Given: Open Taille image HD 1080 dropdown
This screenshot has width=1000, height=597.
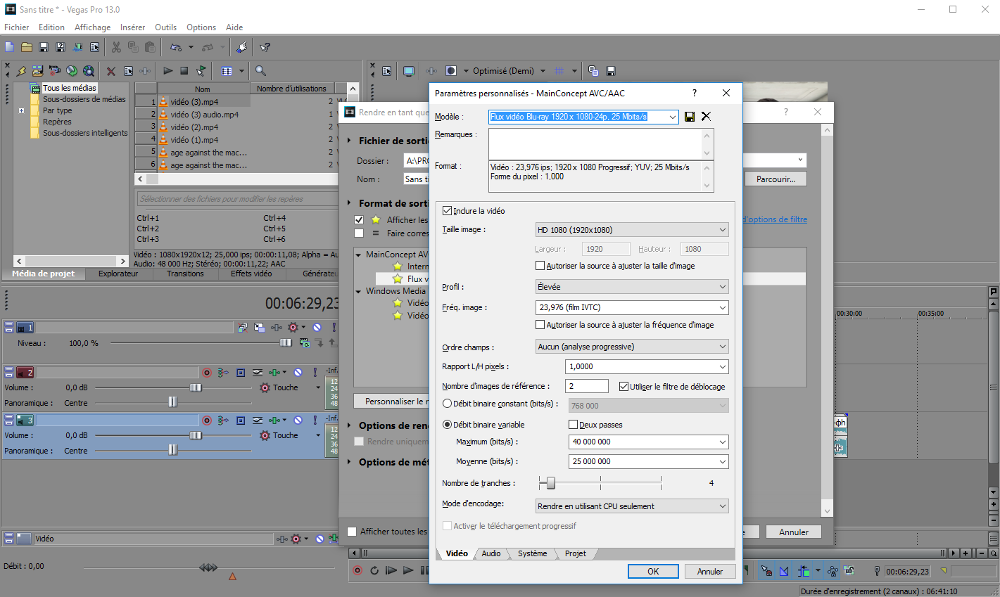Looking at the screenshot, I should [631, 230].
